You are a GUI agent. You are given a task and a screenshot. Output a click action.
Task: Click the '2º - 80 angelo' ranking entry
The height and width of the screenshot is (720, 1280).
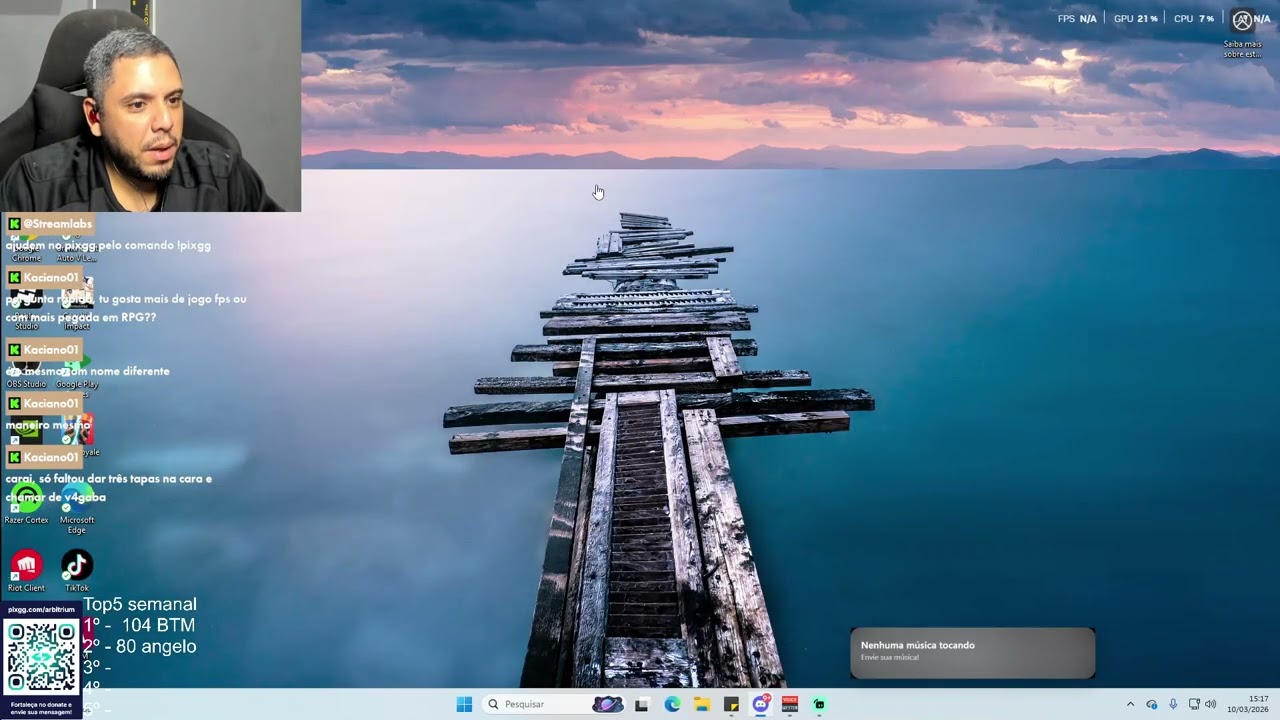140,646
